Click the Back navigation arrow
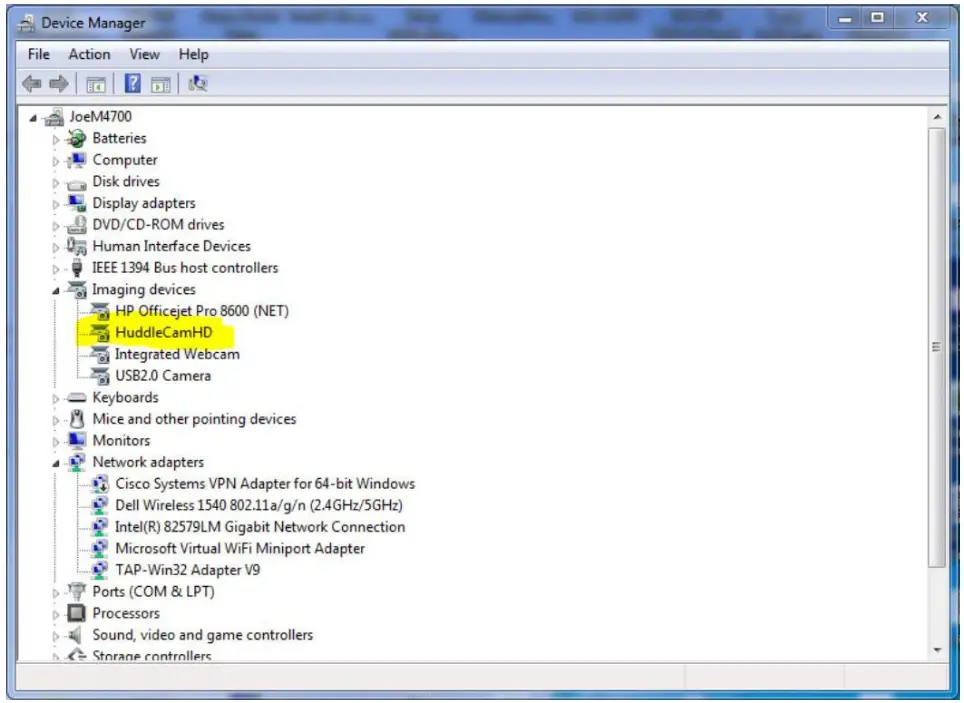Image resolution: width=964 pixels, height=703 pixels. coord(30,84)
